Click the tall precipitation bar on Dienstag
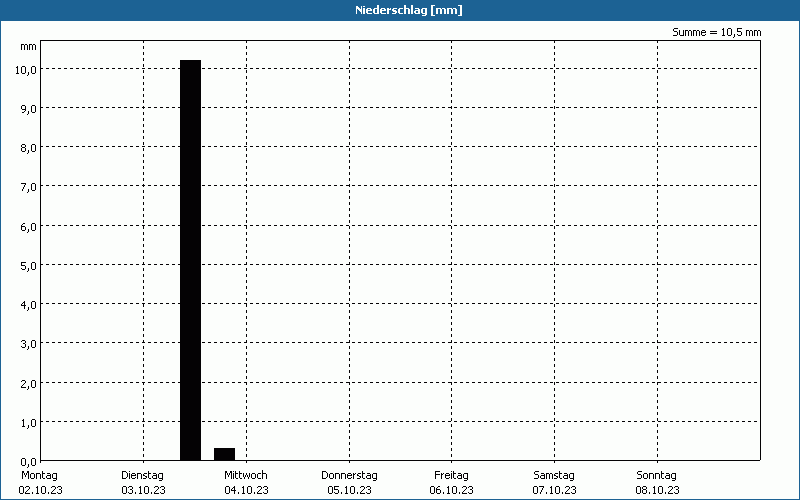This screenshot has height=500, width=800. 191,260
